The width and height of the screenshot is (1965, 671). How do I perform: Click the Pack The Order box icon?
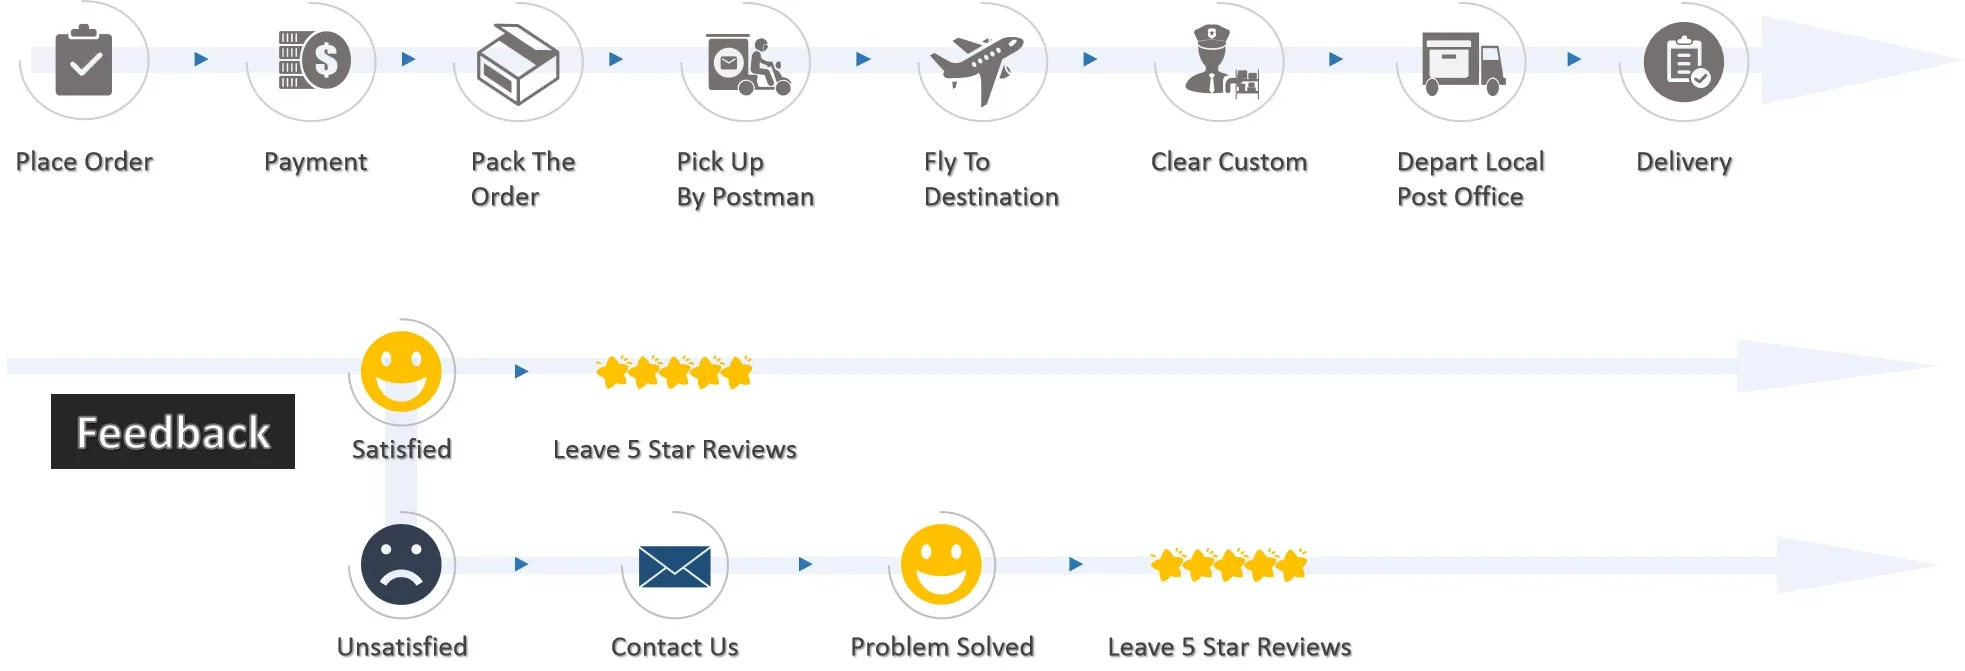tap(518, 64)
